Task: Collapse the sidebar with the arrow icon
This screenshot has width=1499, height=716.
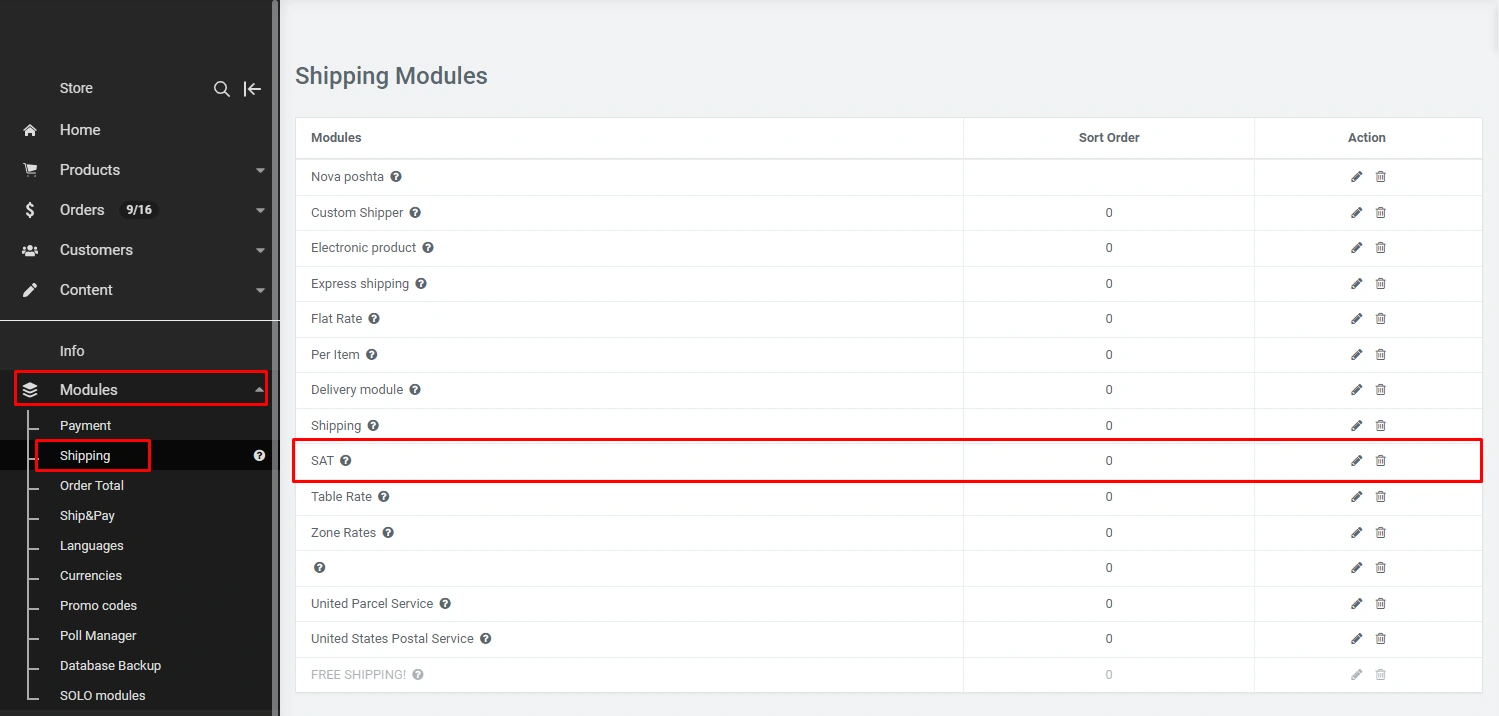Action: pyautogui.click(x=253, y=89)
